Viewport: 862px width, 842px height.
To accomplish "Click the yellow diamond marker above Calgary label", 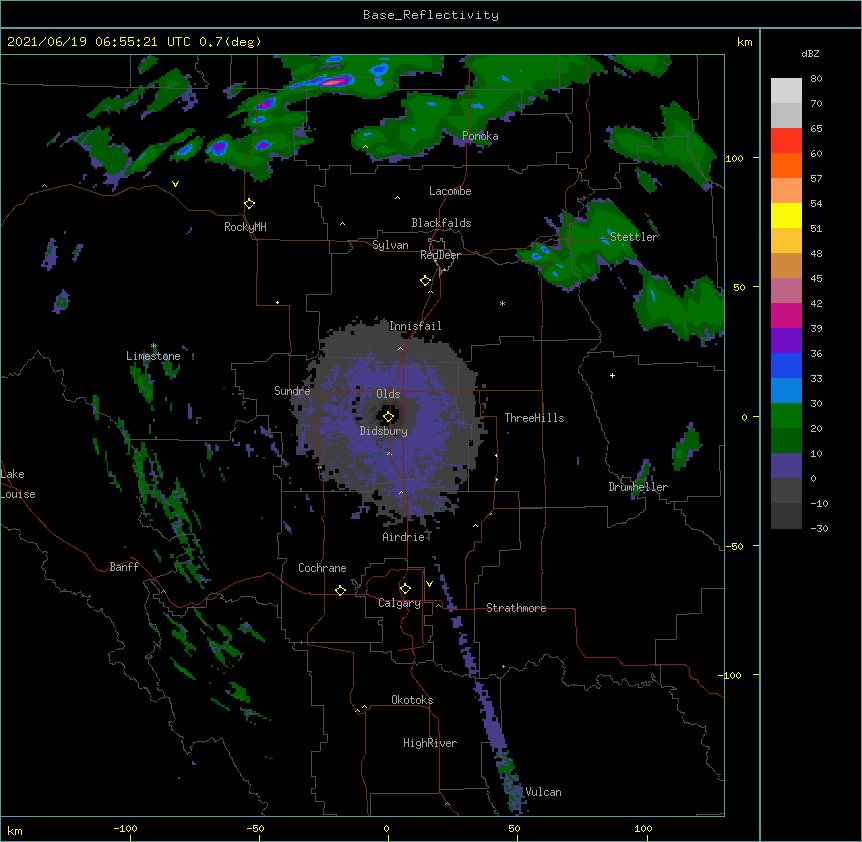I will [405, 589].
